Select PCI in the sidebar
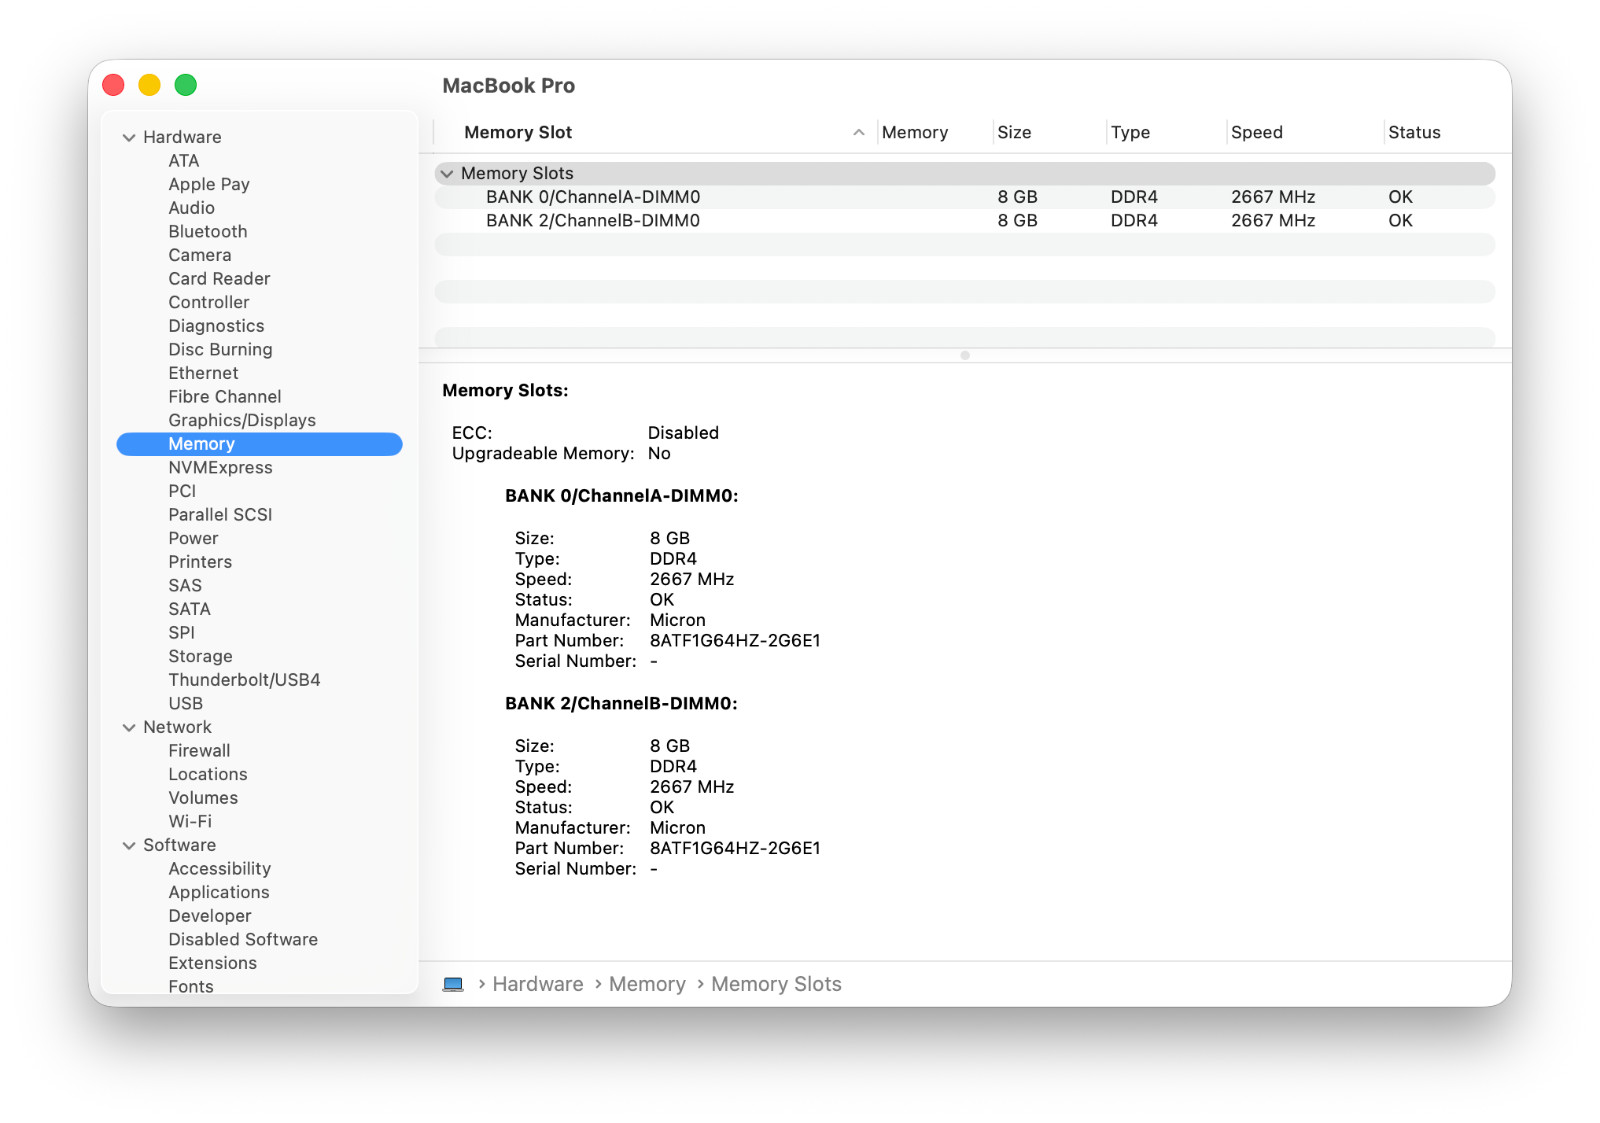The image size is (1600, 1123). pos(182,491)
